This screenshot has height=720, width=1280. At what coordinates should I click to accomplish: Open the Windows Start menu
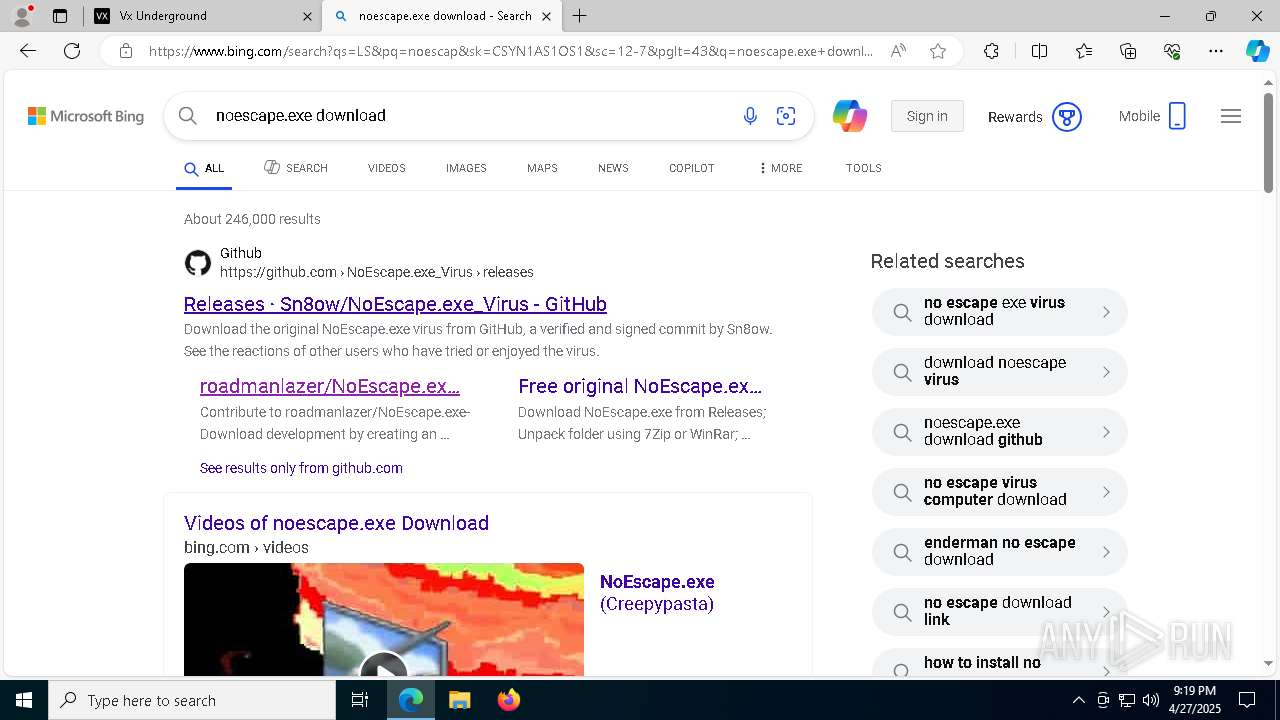[24, 700]
